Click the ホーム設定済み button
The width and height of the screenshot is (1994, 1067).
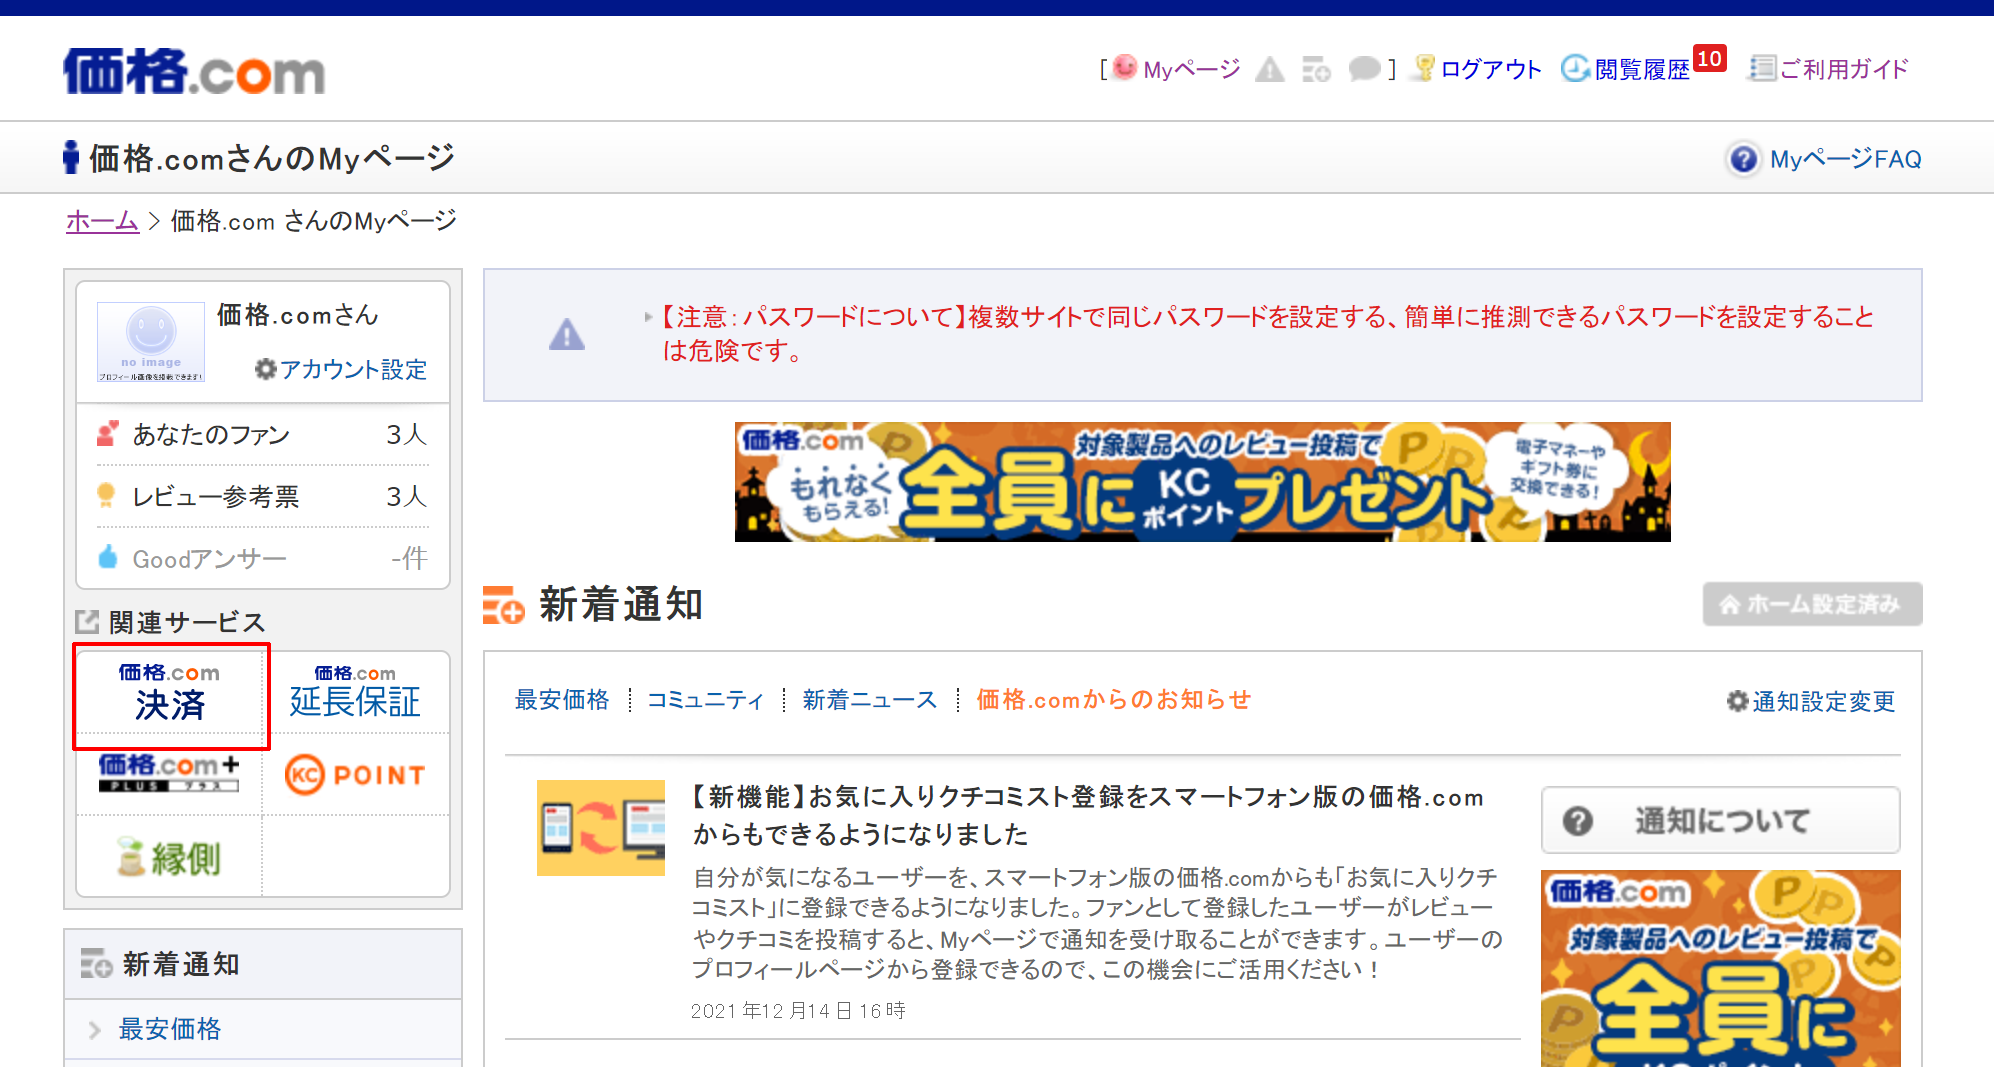[1811, 604]
